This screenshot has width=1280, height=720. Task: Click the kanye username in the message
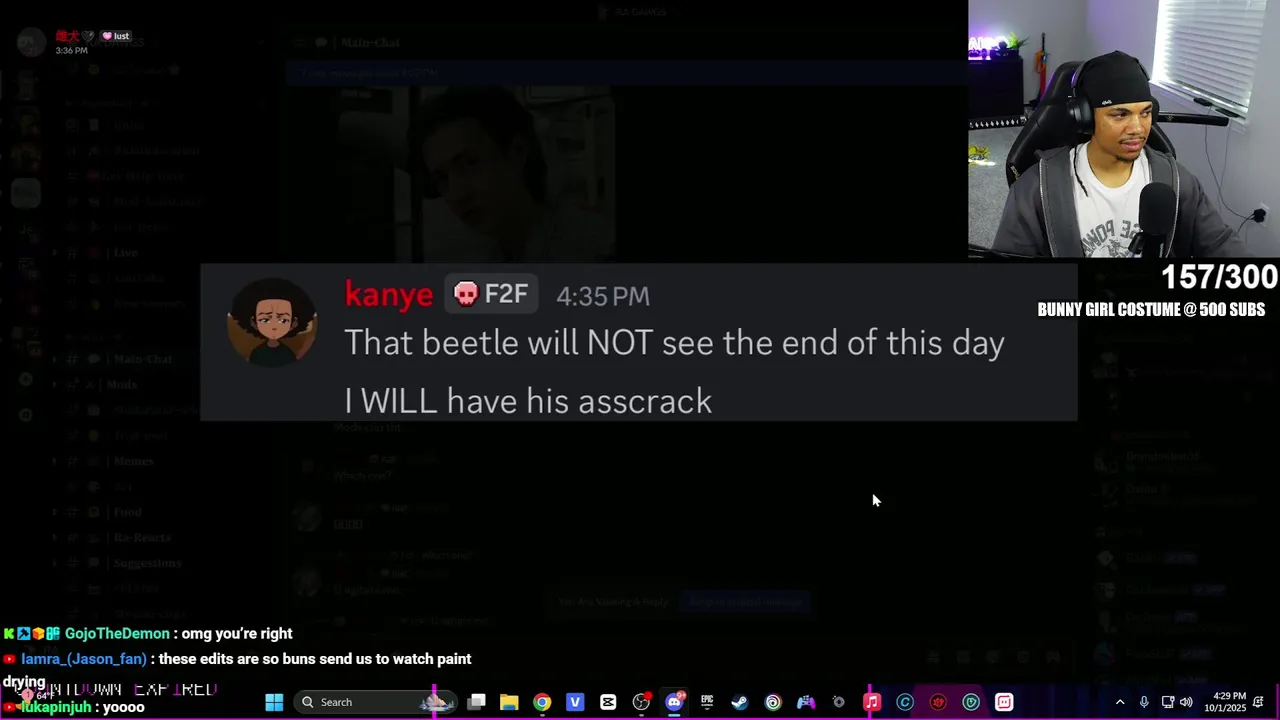click(388, 294)
